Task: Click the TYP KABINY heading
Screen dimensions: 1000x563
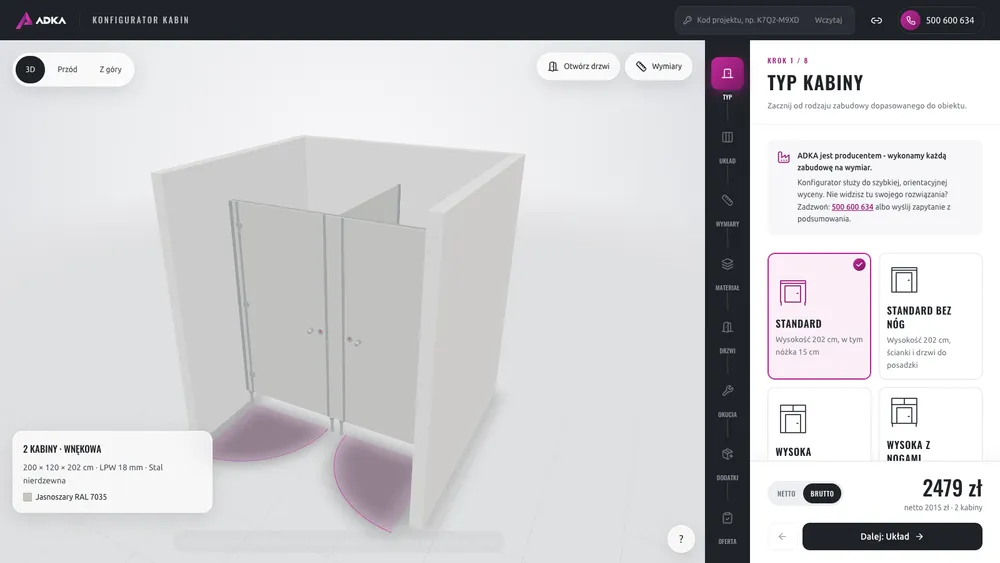Action: (815, 82)
